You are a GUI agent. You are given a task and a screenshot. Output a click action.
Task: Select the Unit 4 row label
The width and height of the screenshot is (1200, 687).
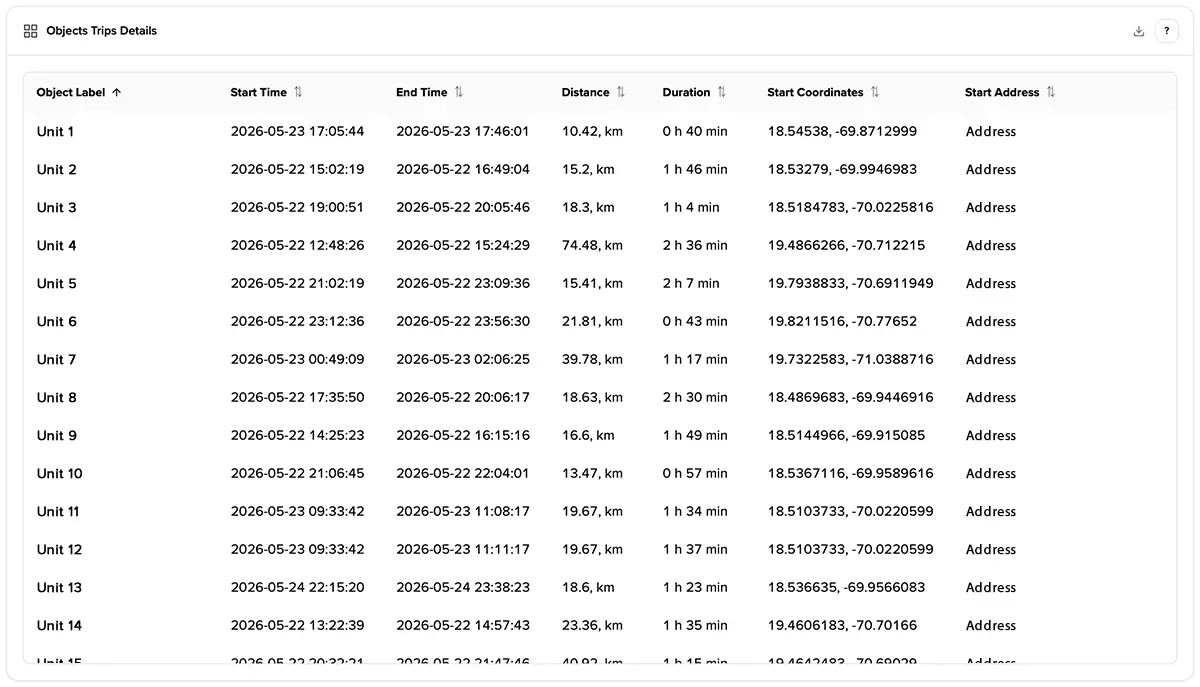(x=57, y=246)
